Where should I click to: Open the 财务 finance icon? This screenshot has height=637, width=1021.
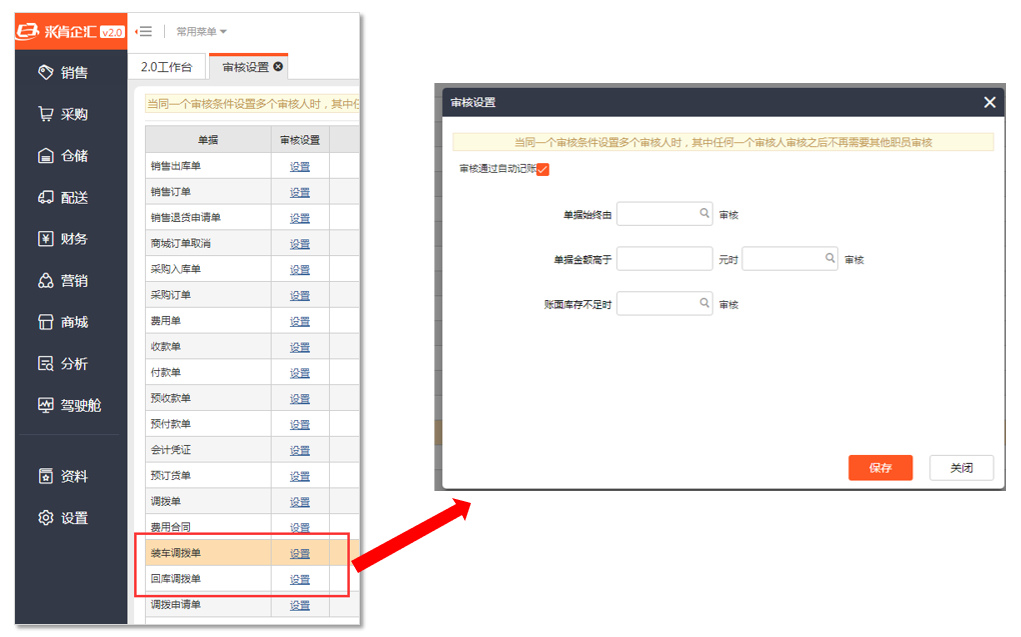[x=45, y=239]
